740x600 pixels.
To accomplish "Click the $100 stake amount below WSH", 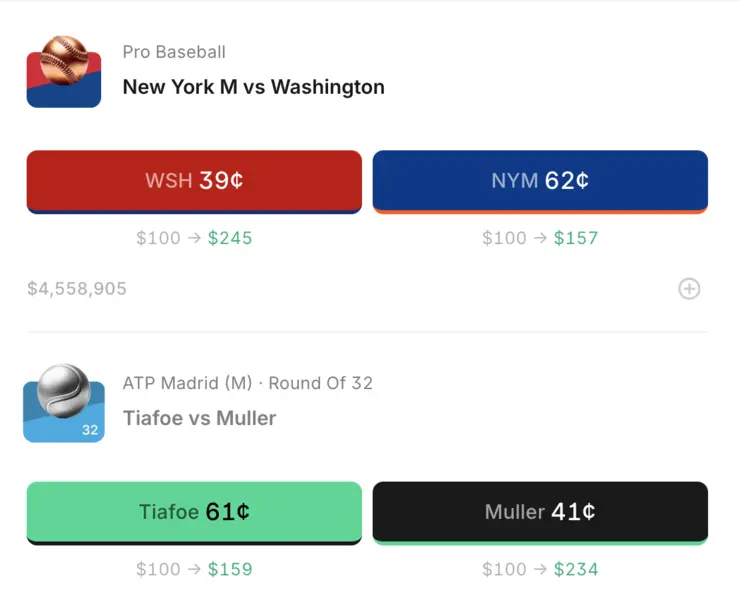I will pyautogui.click(x=158, y=238).
